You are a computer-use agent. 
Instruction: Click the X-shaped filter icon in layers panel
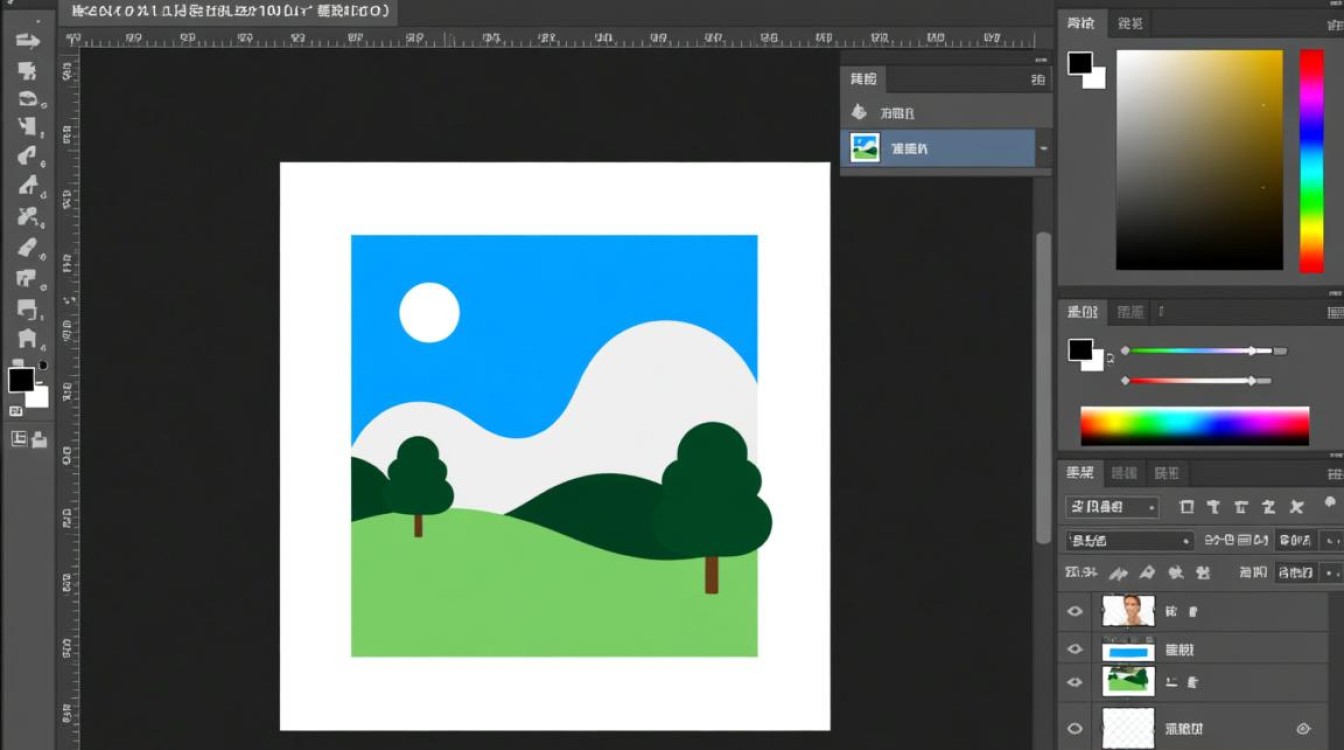click(1297, 507)
